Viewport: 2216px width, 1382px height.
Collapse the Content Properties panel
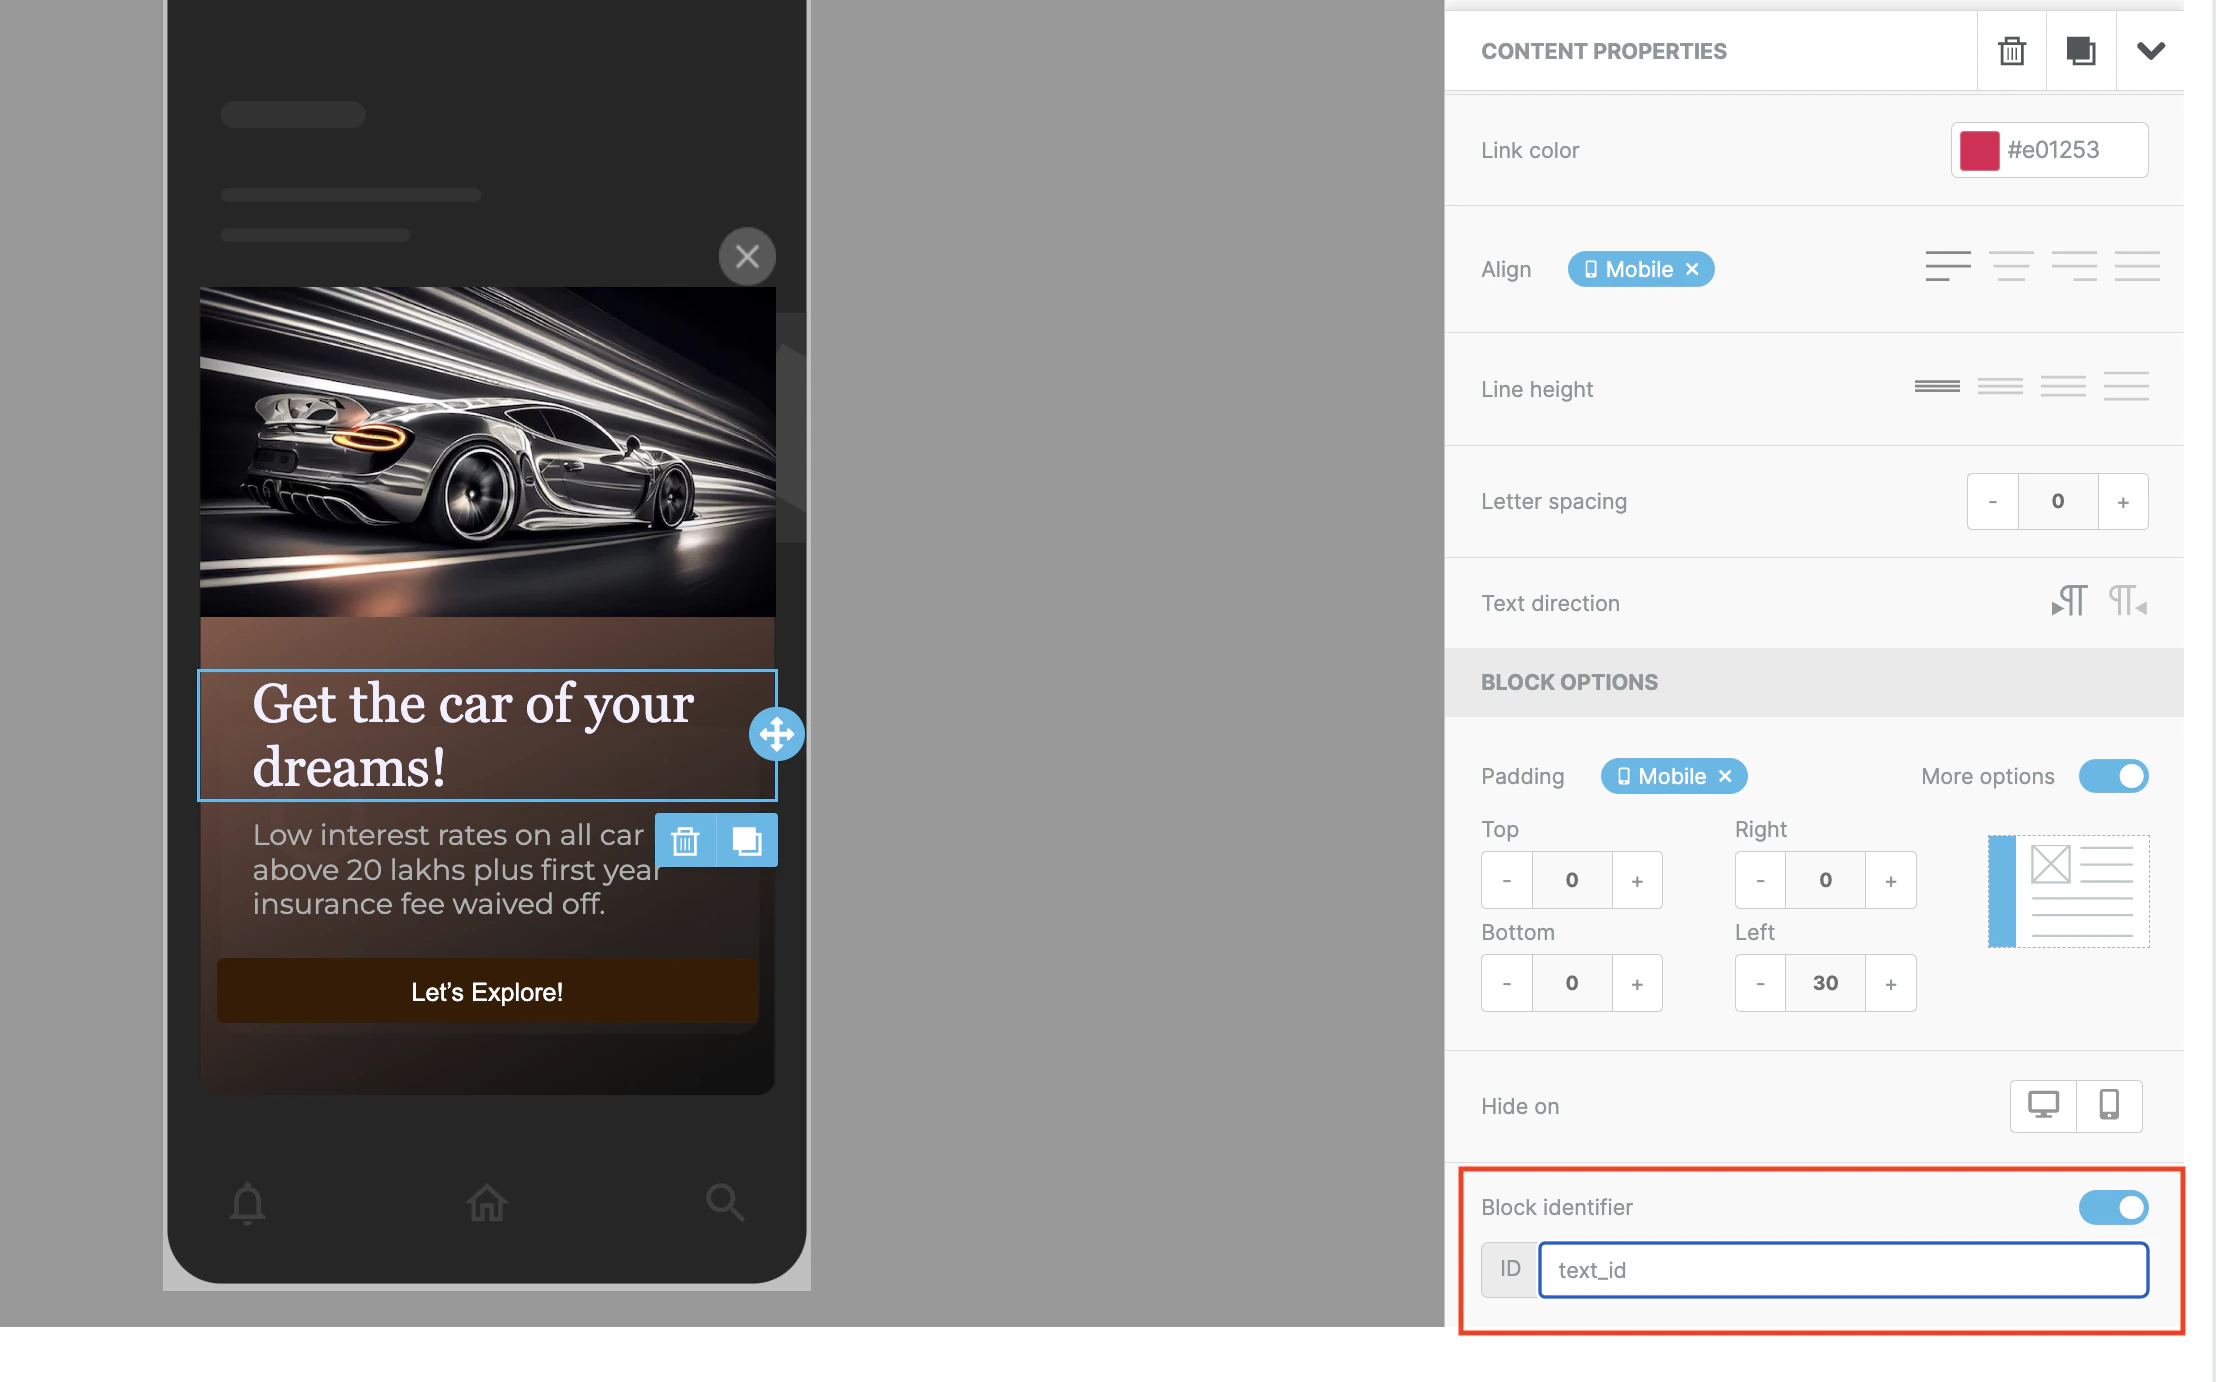click(x=2152, y=50)
